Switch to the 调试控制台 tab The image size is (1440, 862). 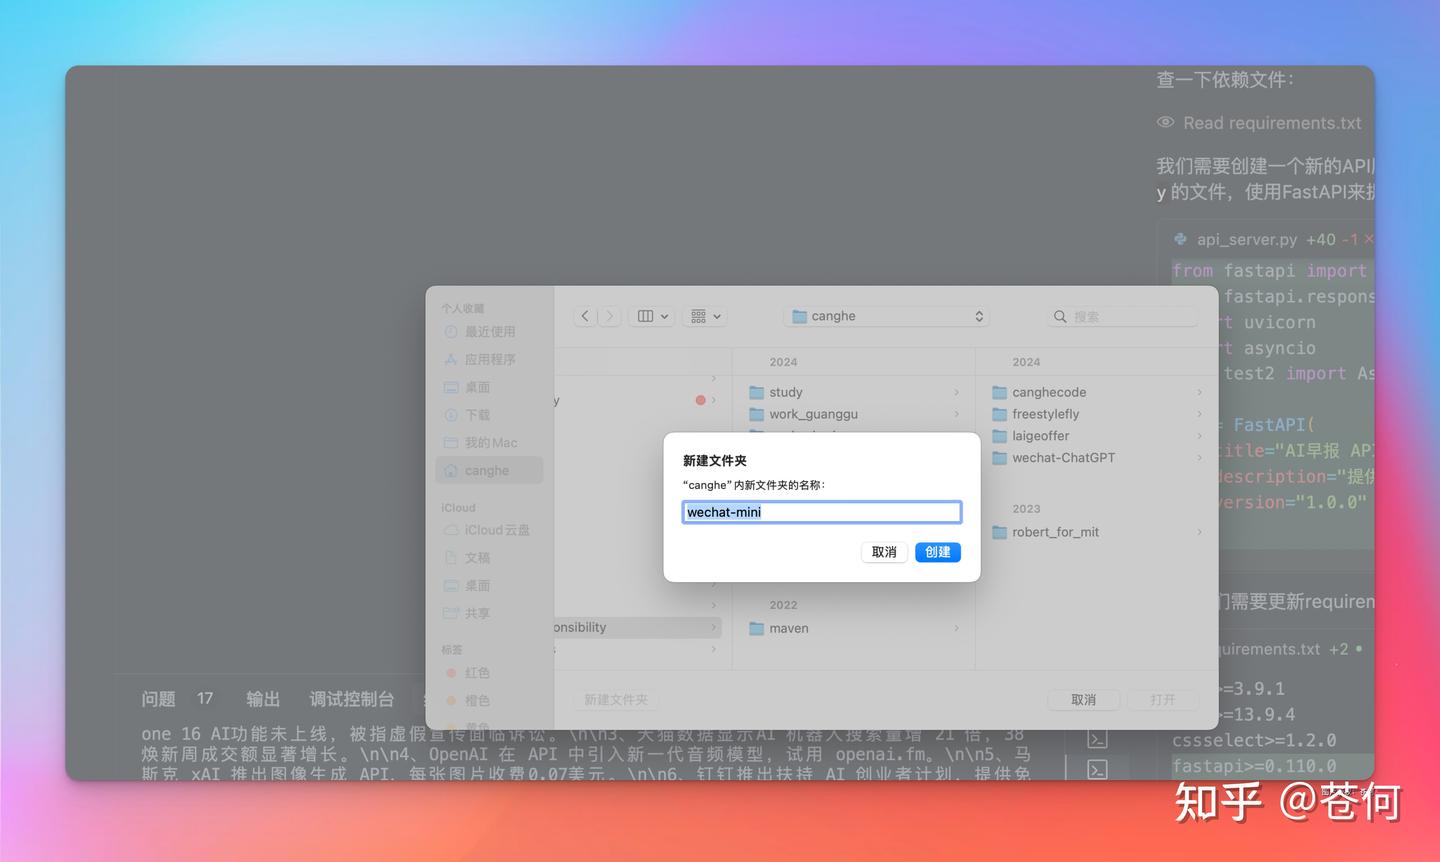tap(351, 699)
